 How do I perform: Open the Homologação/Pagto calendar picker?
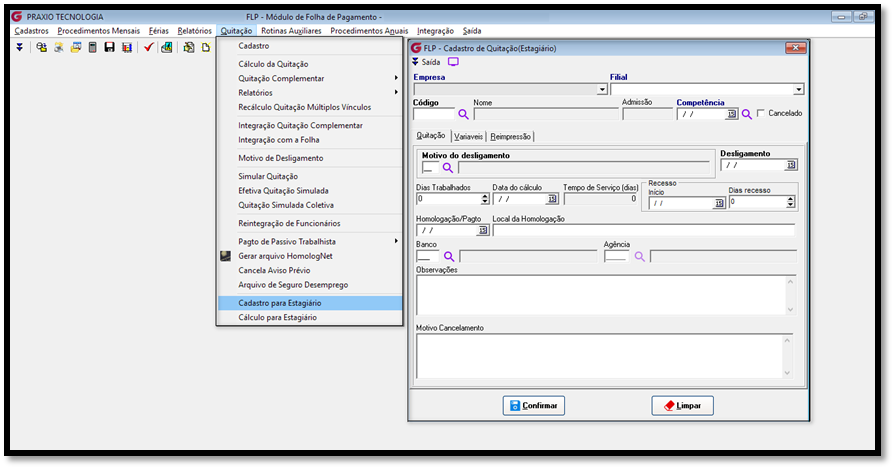point(483,230)
